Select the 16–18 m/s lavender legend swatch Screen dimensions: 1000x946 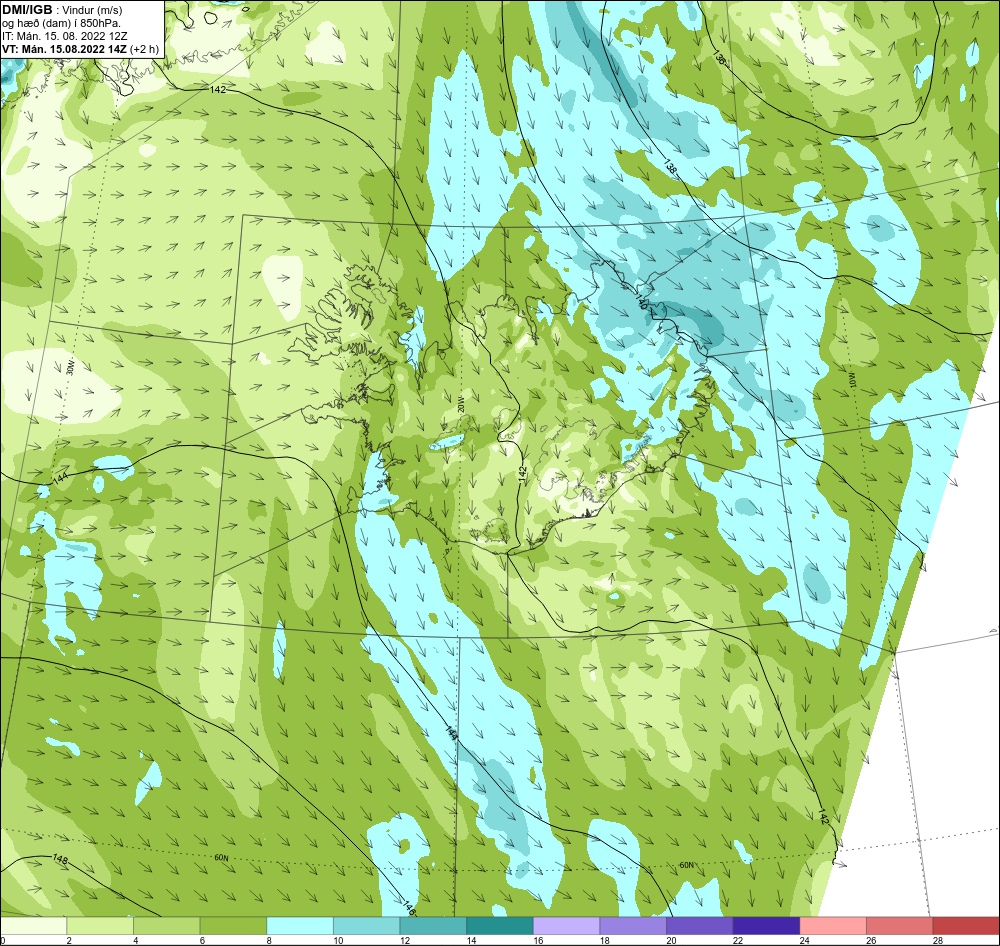coord(566,926)
